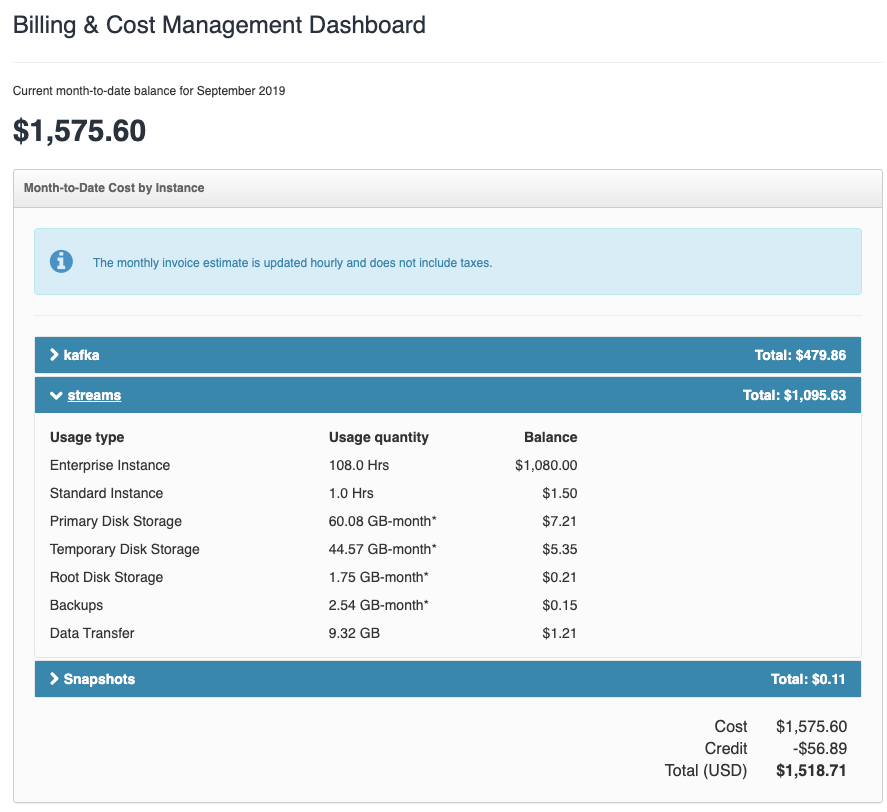Click the blue info icon in banner
Viewport: 887px width, 812px height.
61,261
